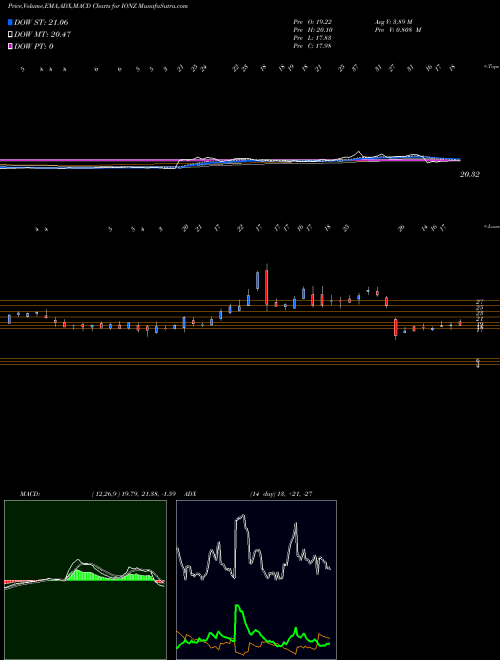This screenshot has width=500, height=660.
Task: Click the white DOW MT legend swatch
Action: [10, 35]
